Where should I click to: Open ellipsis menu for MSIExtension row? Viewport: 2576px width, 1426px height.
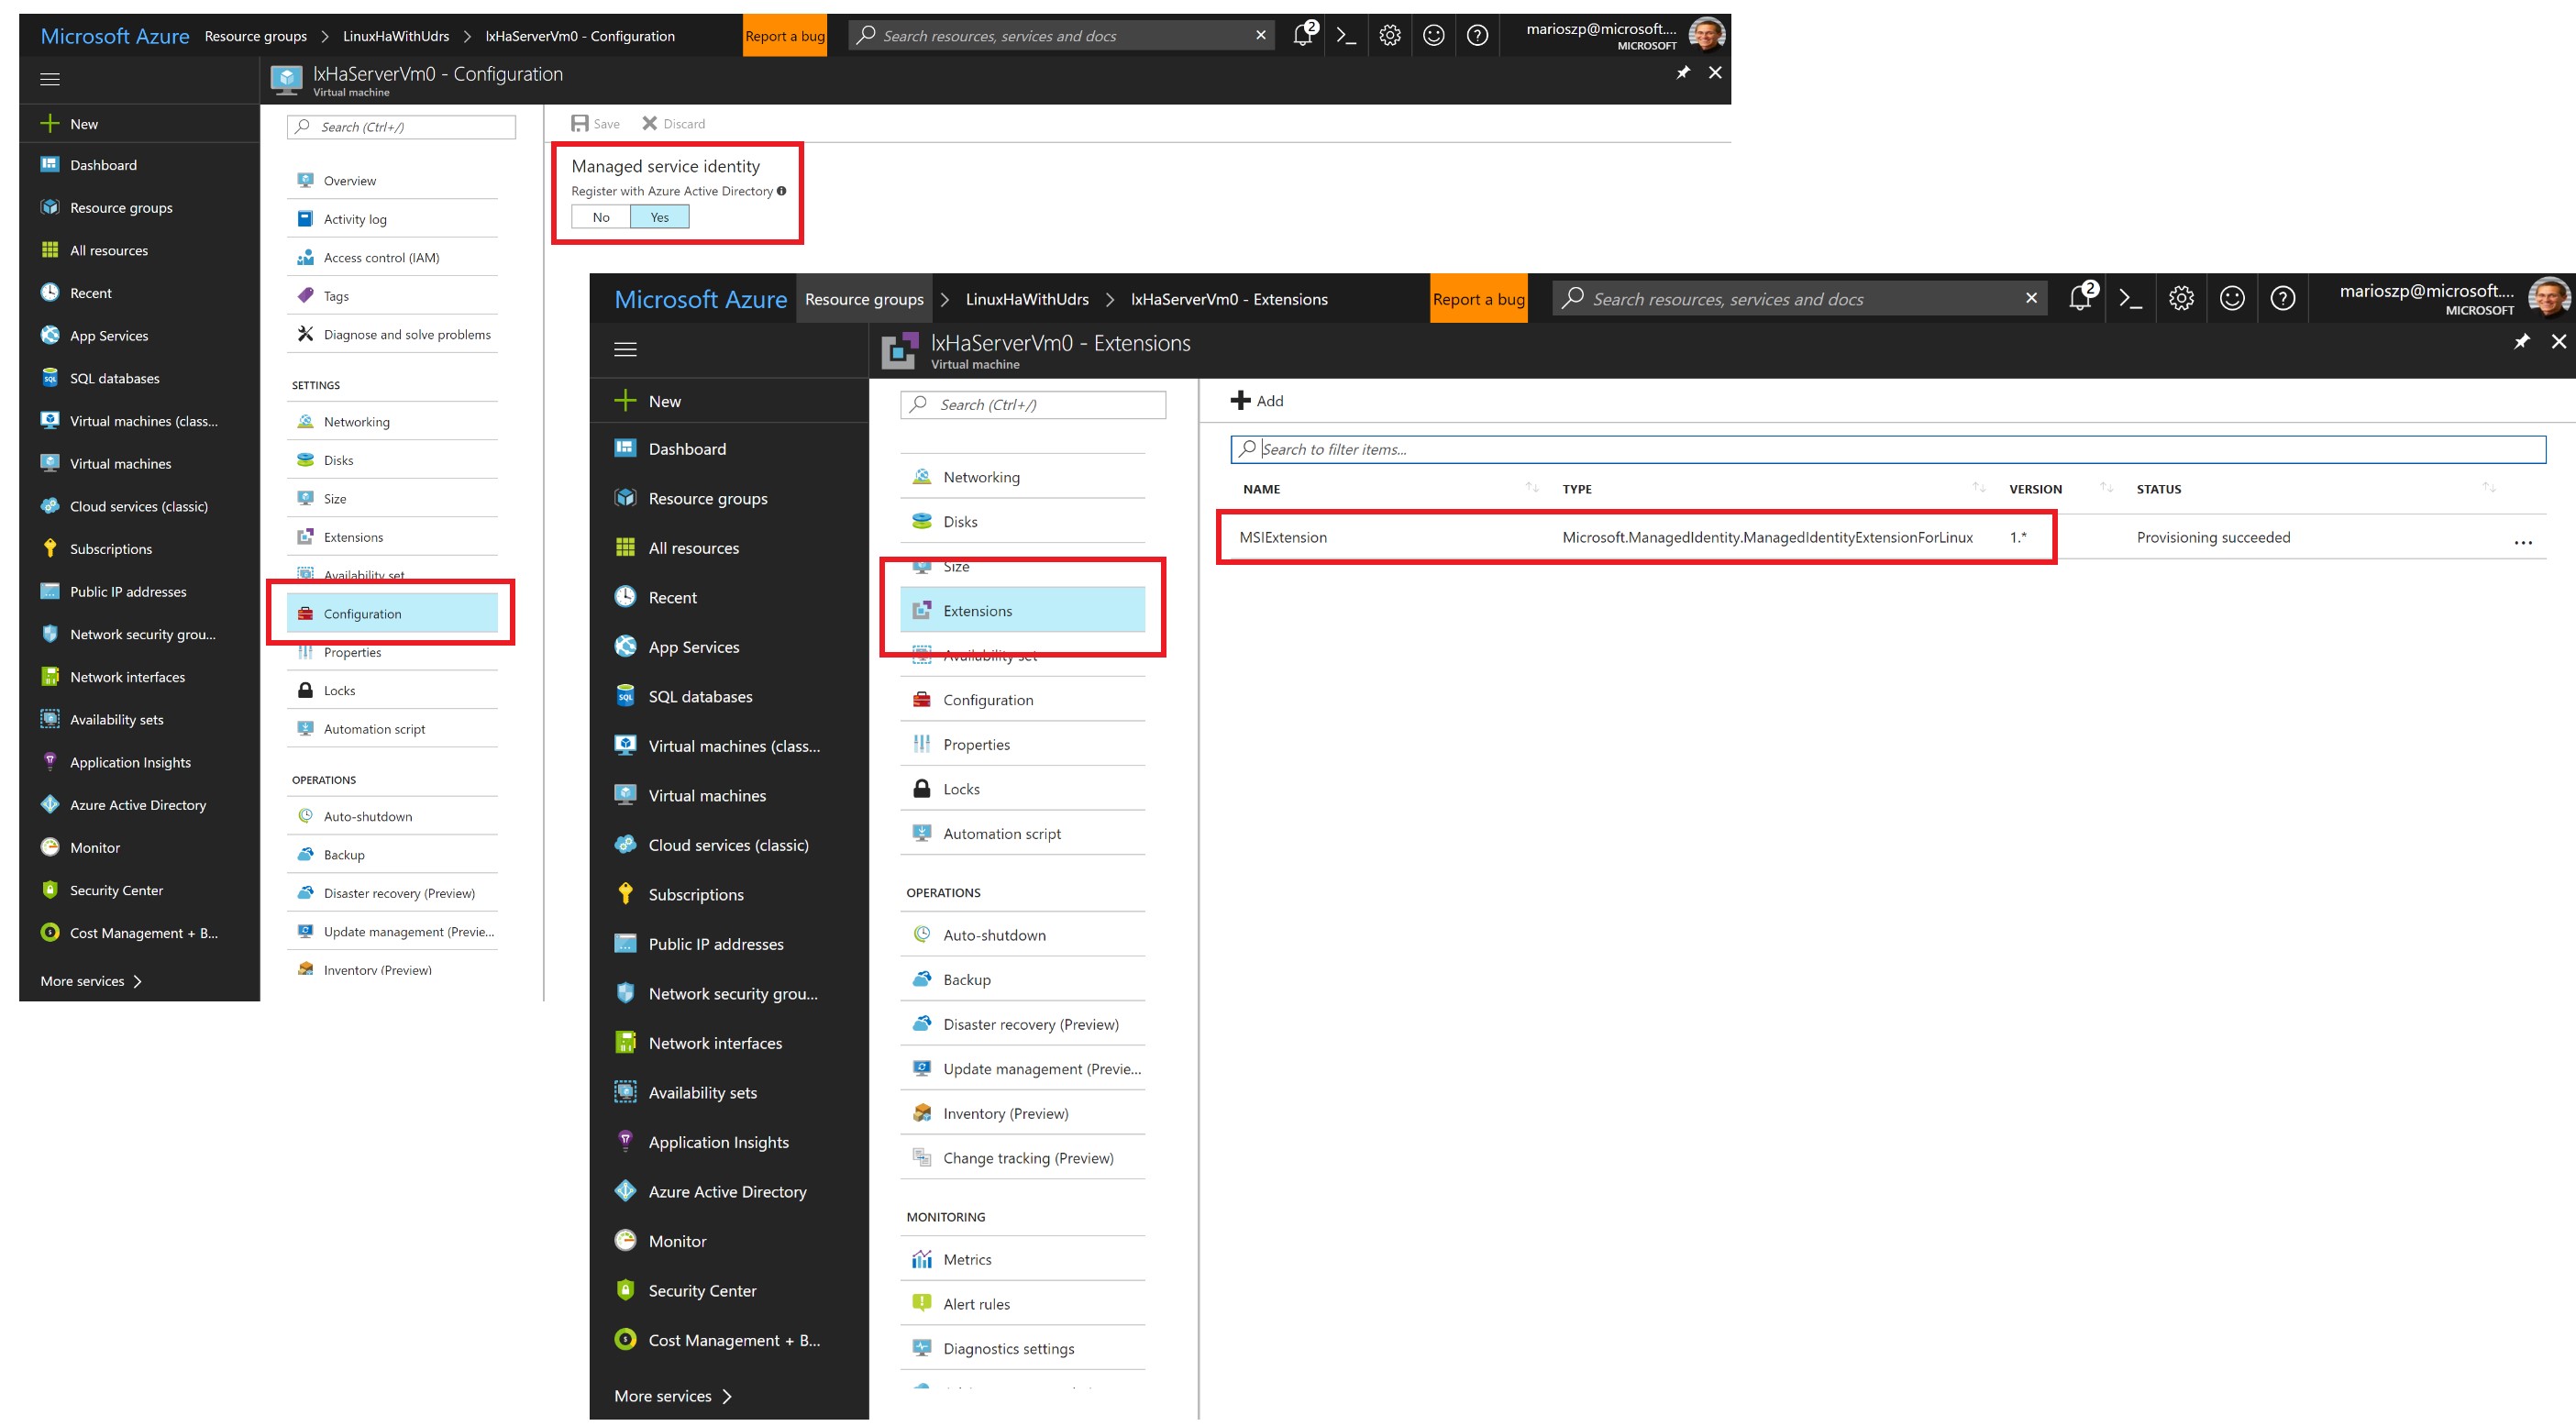2522,541
